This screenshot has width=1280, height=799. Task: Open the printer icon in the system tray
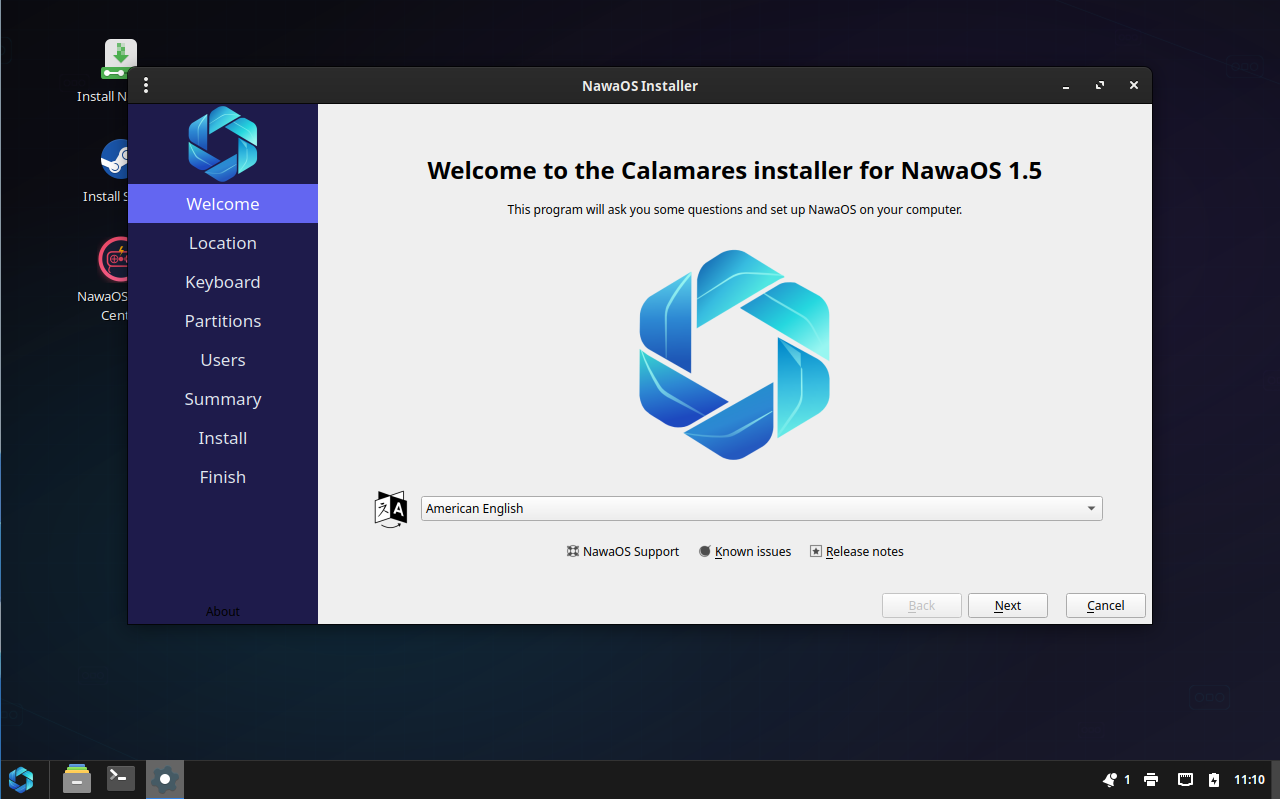1151,779
